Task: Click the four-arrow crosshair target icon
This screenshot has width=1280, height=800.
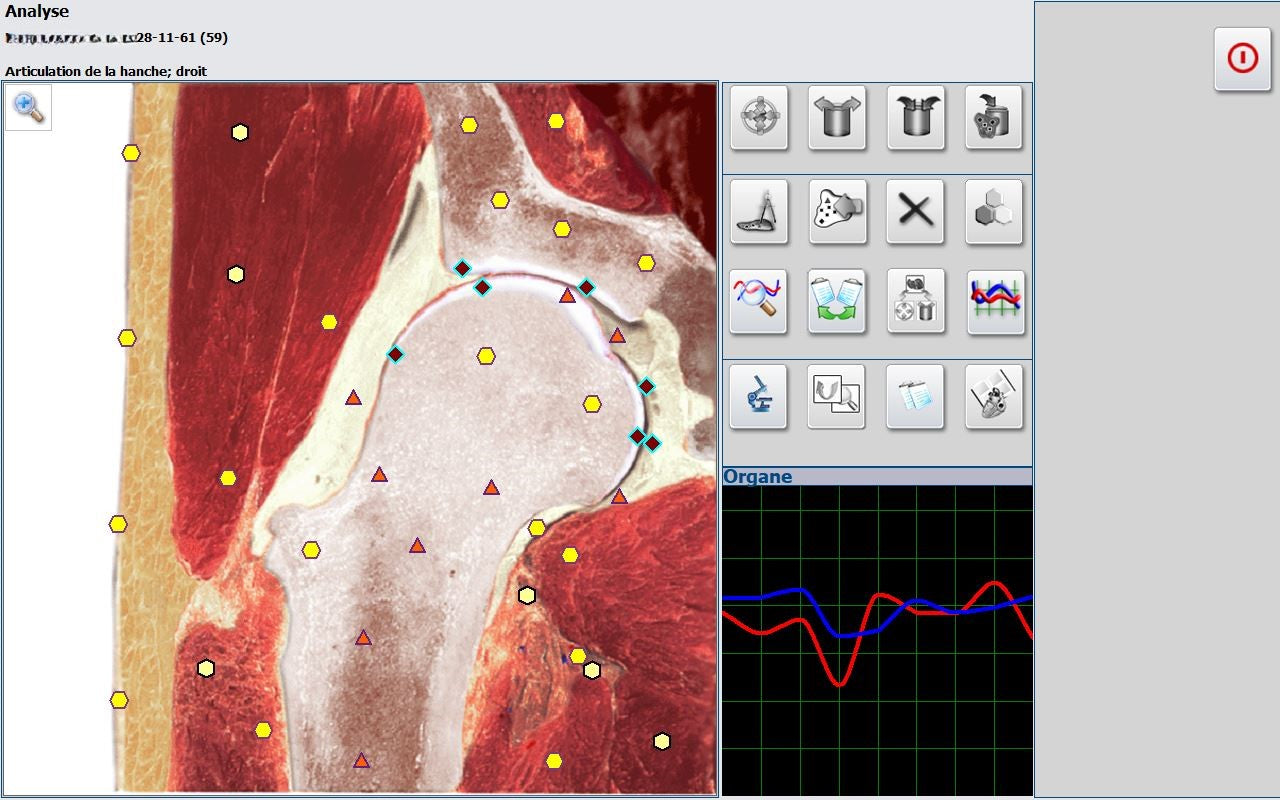Action: pyautogui.click(x=759, y=118)
